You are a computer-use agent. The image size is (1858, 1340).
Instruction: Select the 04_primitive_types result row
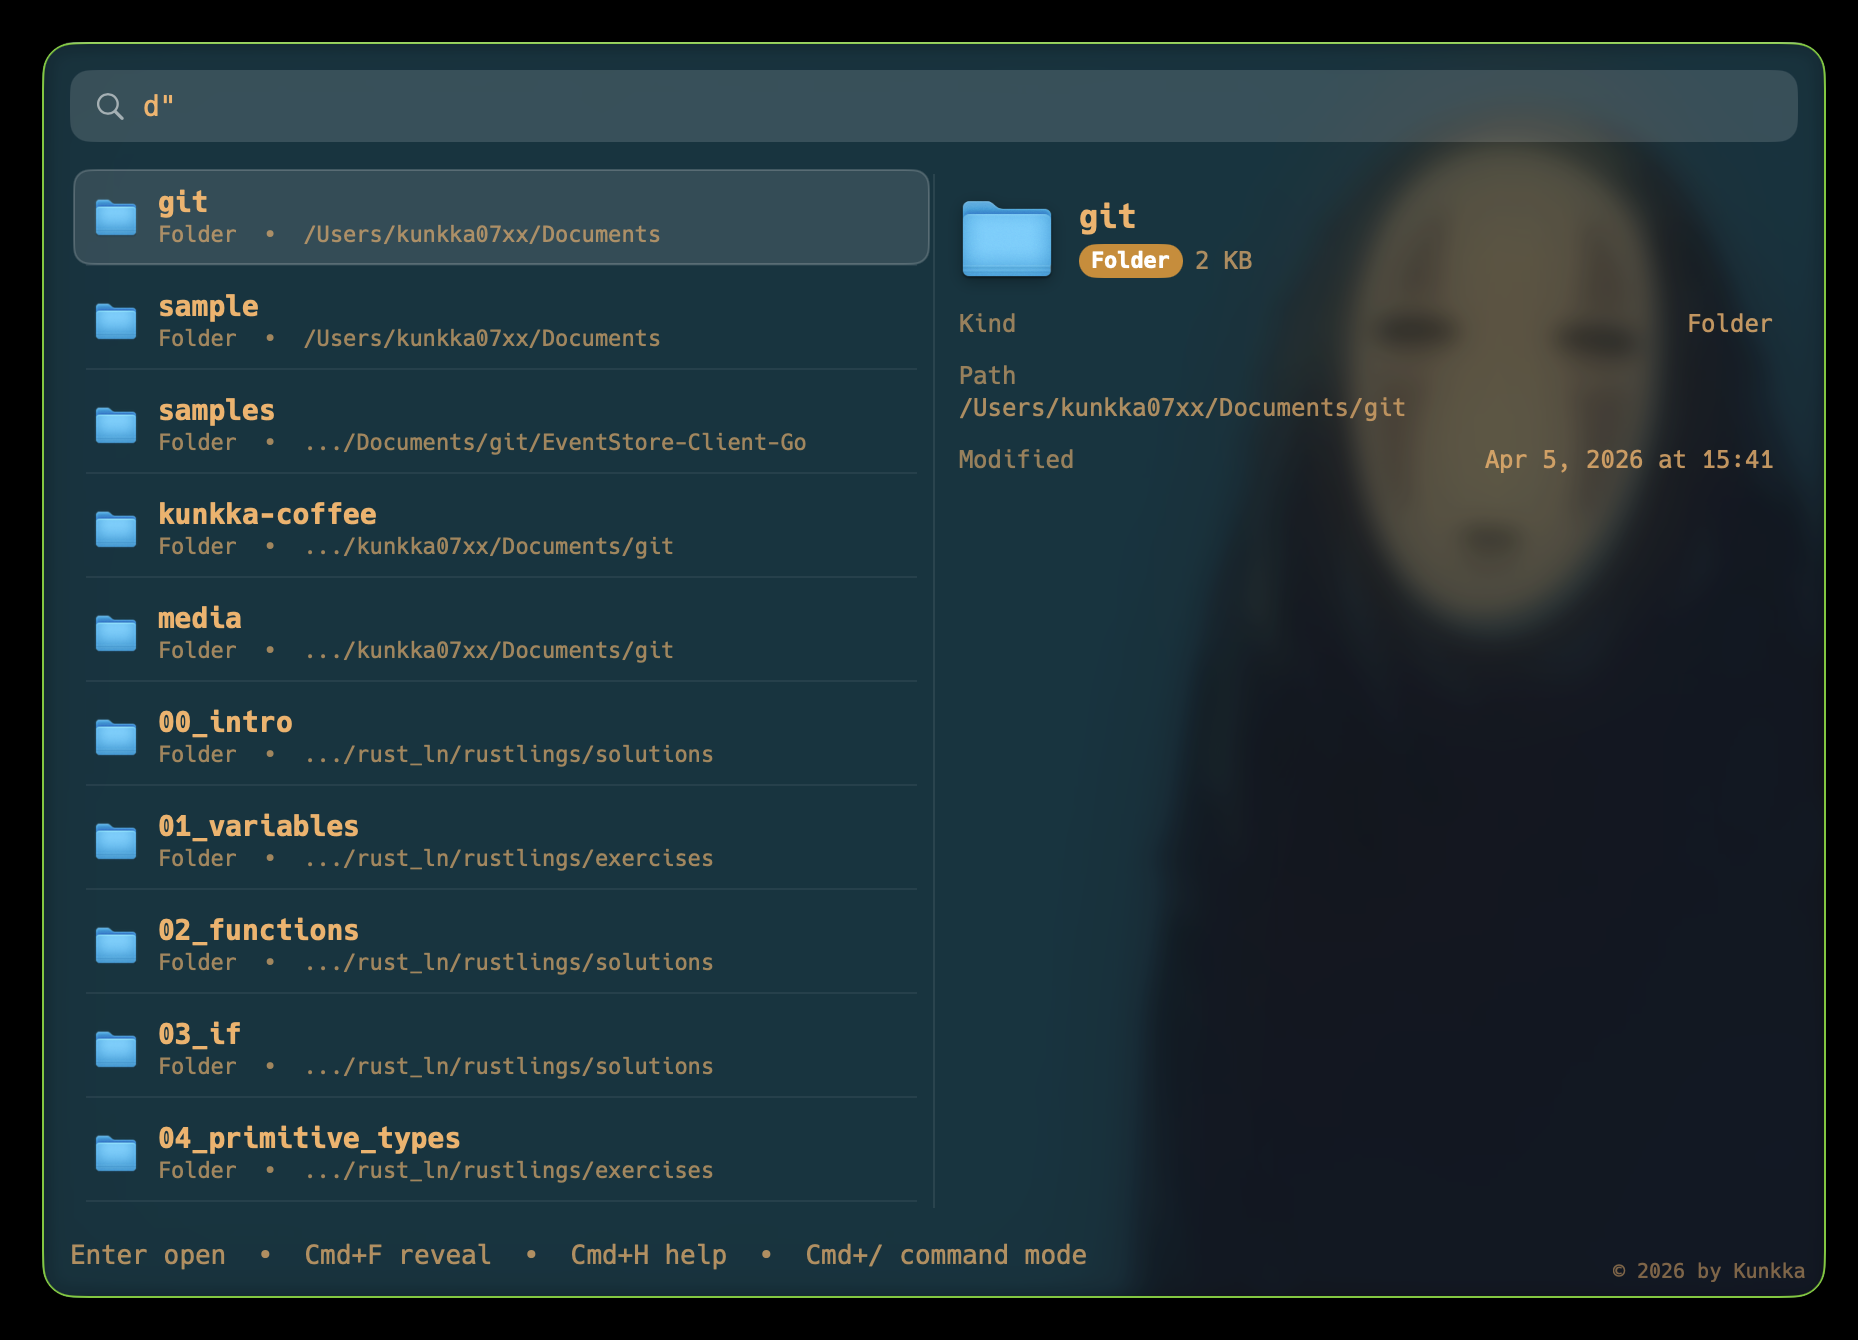tap(500, 1153)
